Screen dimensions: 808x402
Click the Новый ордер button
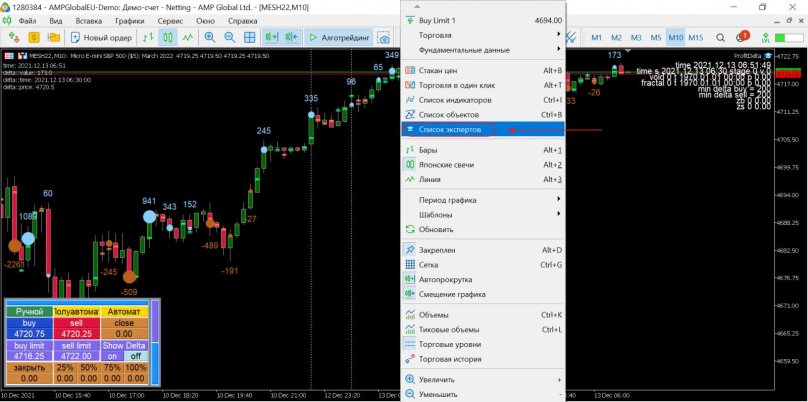[x=101, y=38]
